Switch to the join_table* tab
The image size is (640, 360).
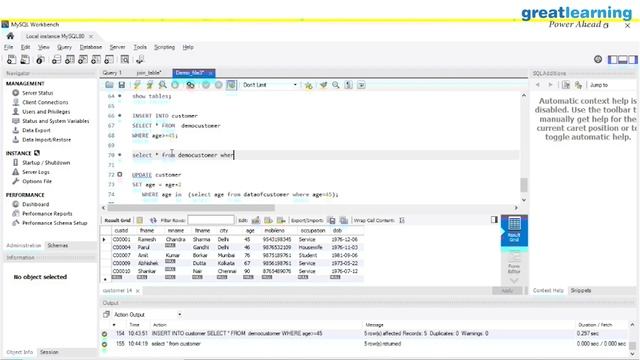coord(149,73)
